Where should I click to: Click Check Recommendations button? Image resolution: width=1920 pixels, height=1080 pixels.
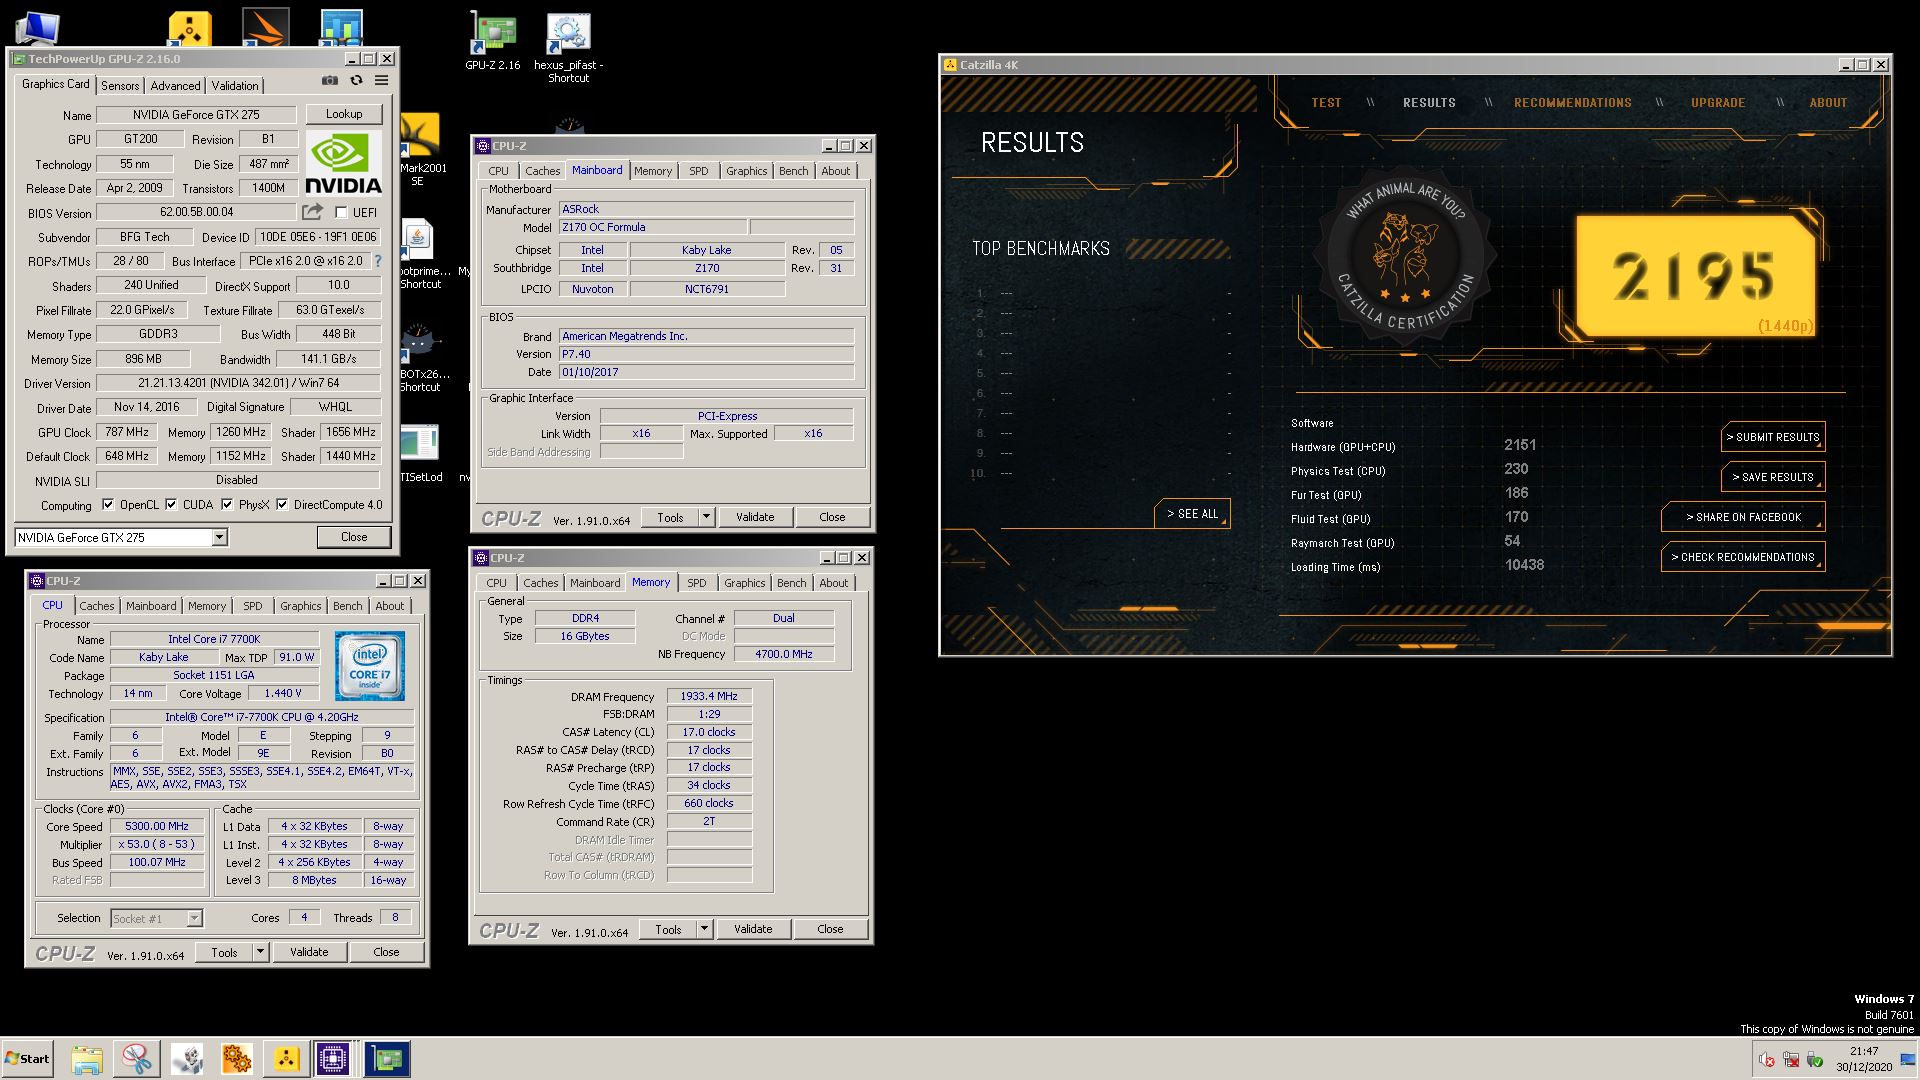point(1743,557)
